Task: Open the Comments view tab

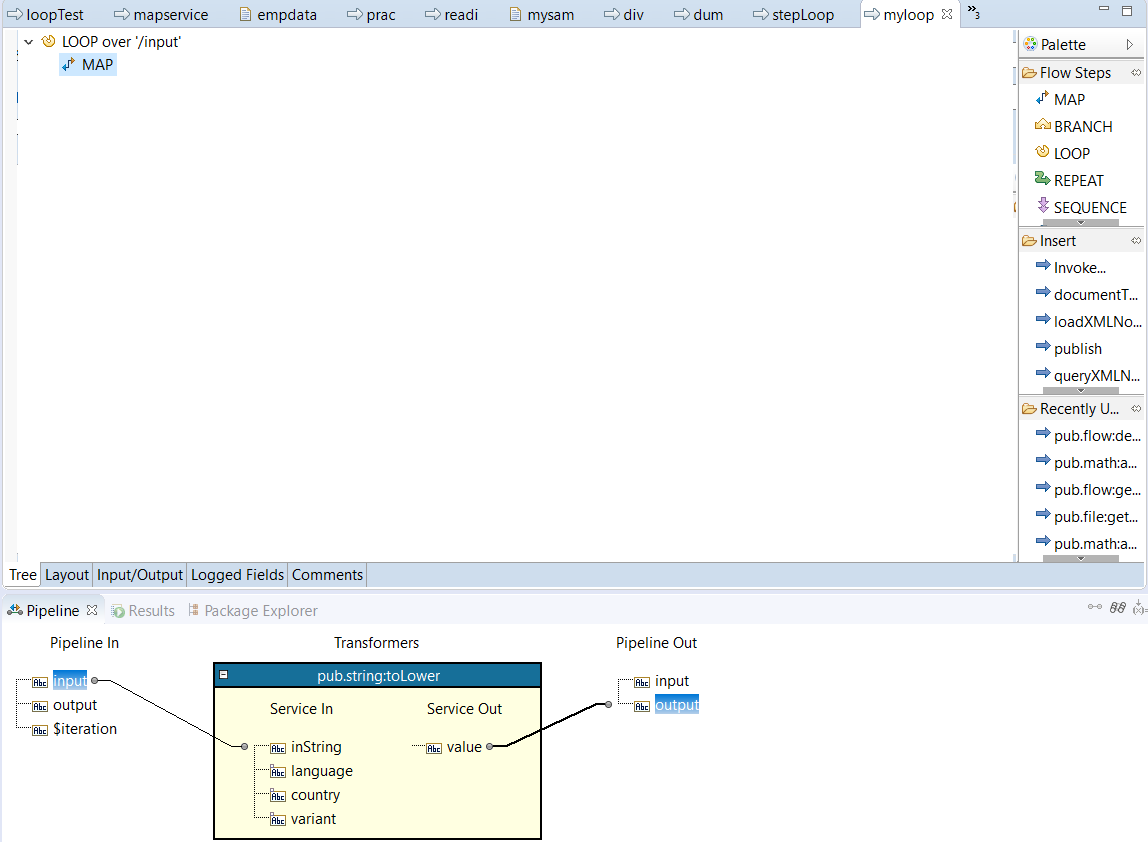Action: pos(327,575)
